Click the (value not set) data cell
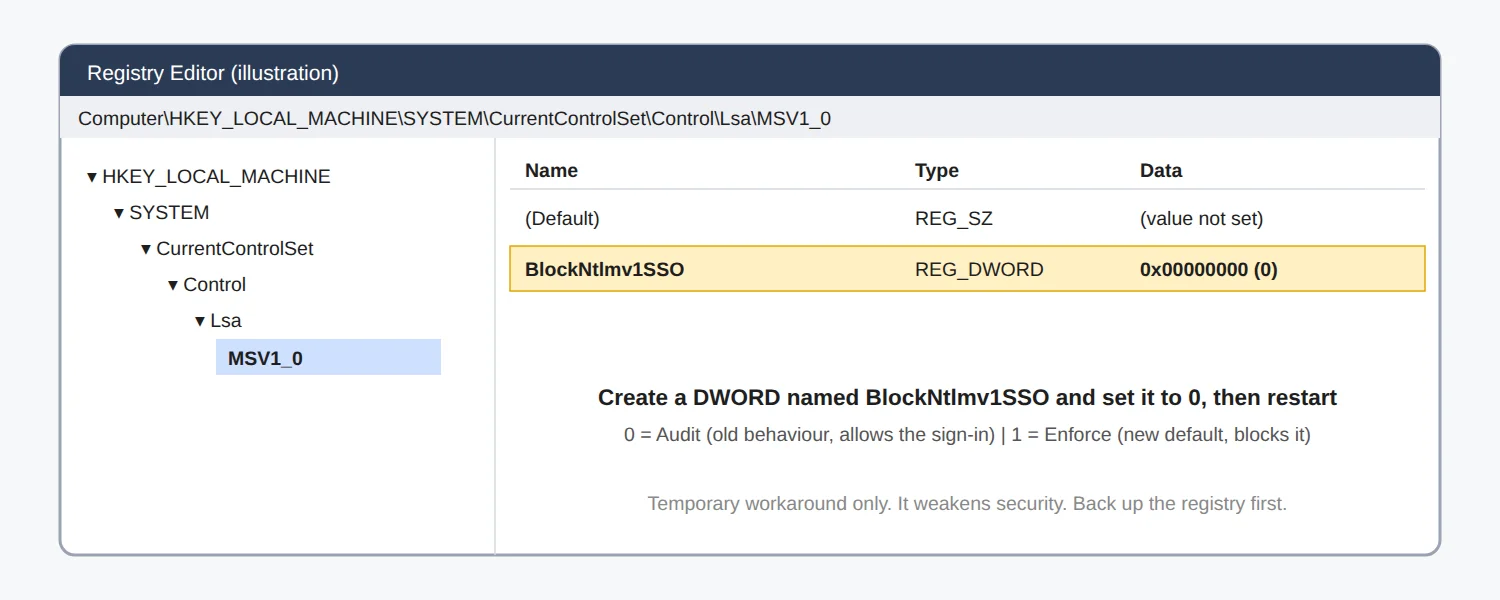This screenshot has width=1500, height=600. point(1201,218)
